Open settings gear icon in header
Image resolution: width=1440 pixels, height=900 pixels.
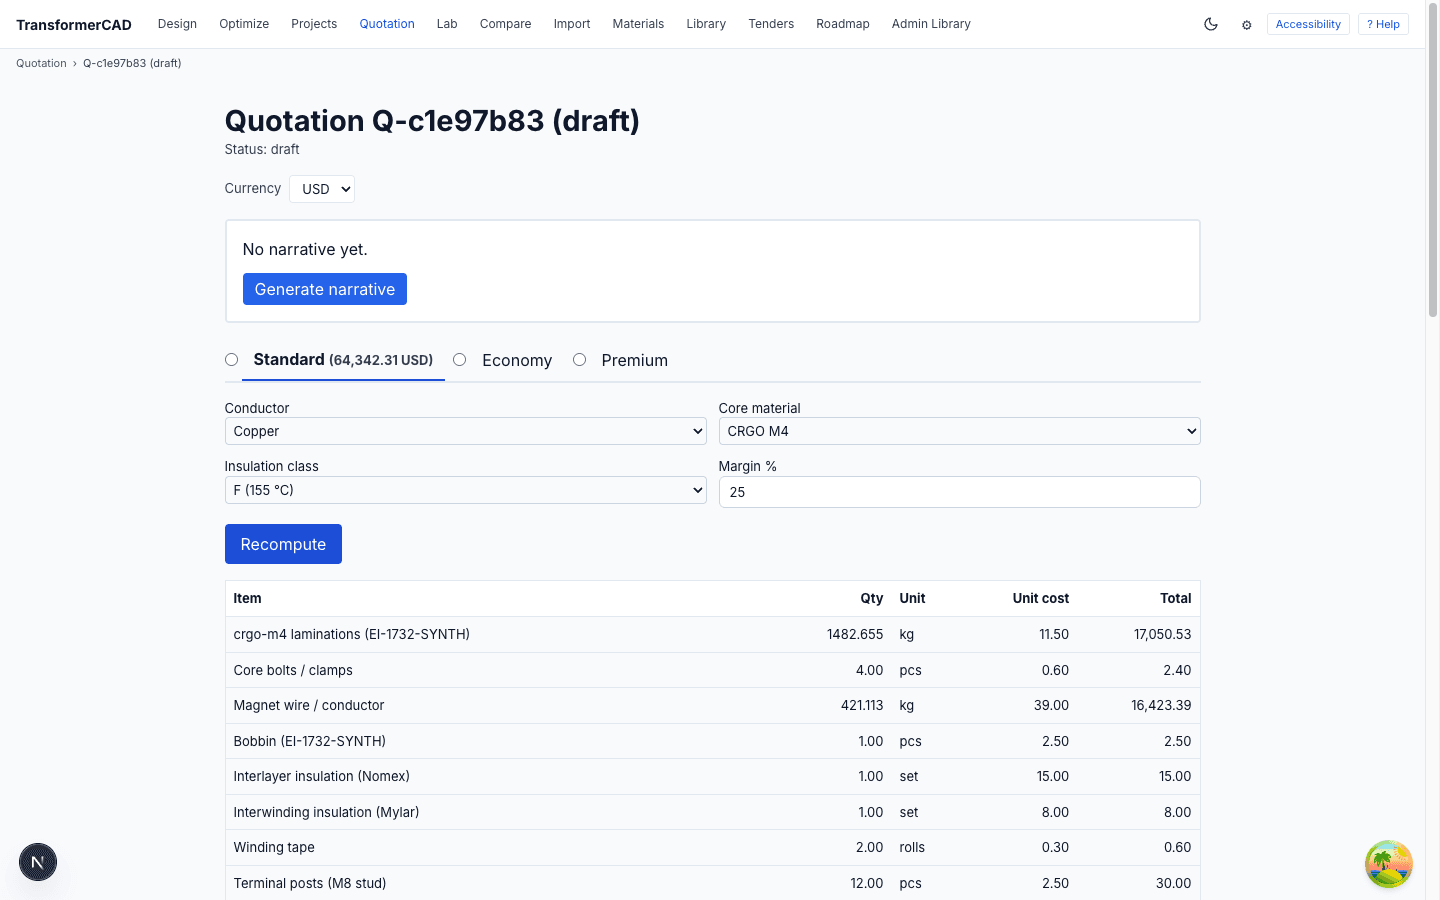(1247, 25)
